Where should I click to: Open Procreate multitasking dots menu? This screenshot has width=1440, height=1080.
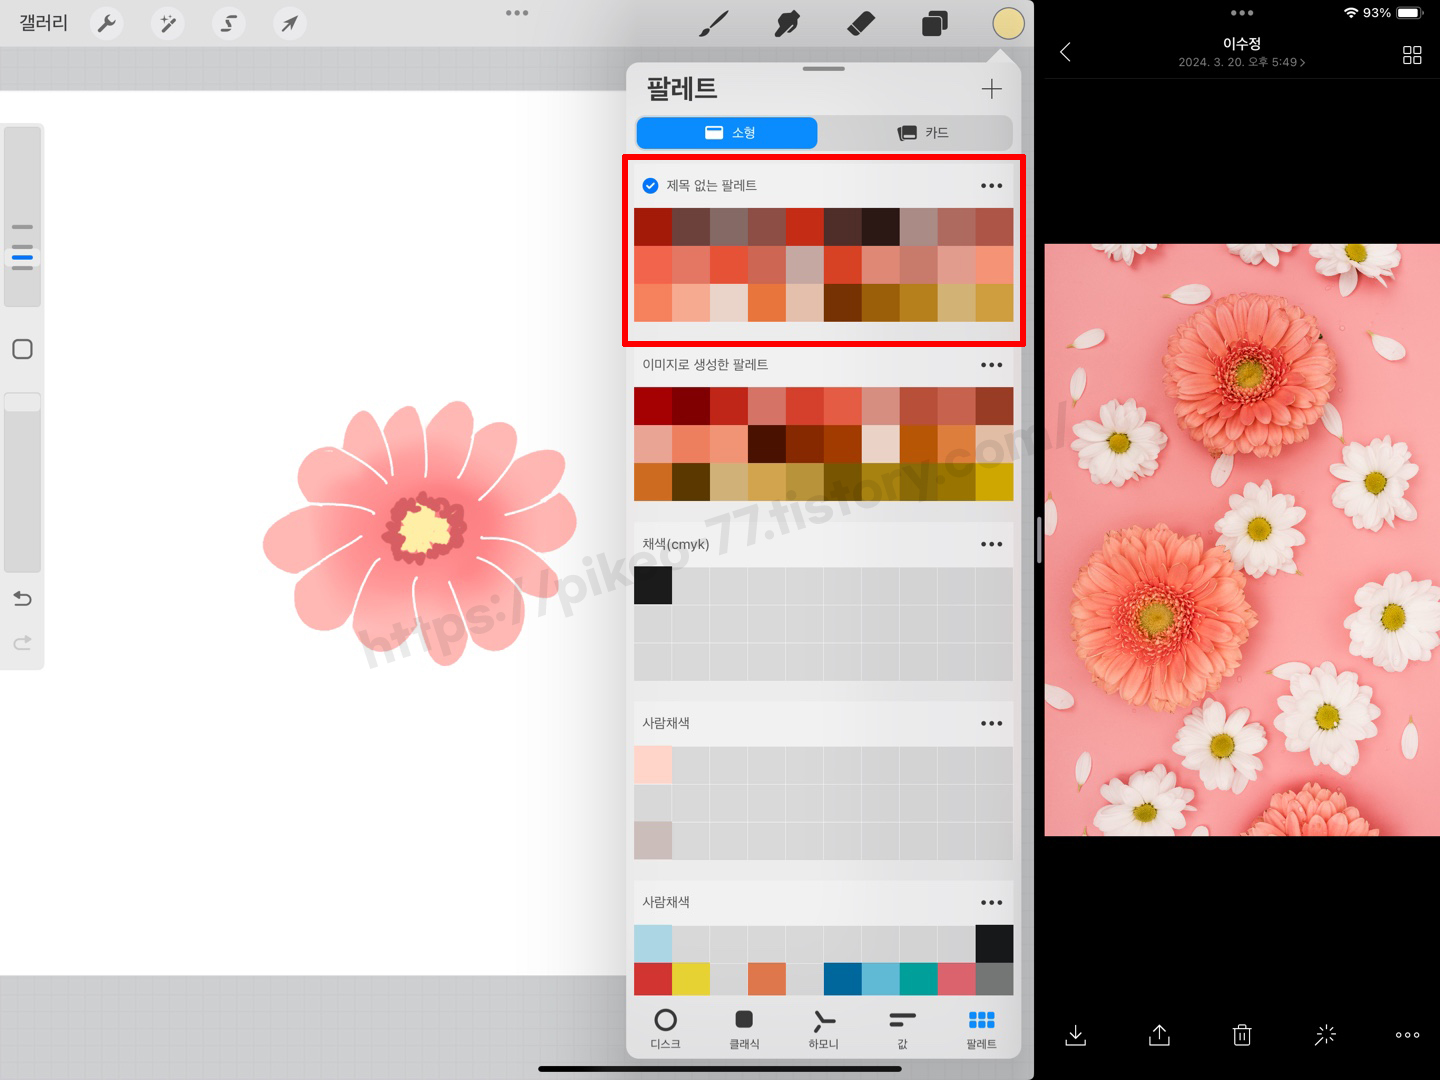pos(517,13)
